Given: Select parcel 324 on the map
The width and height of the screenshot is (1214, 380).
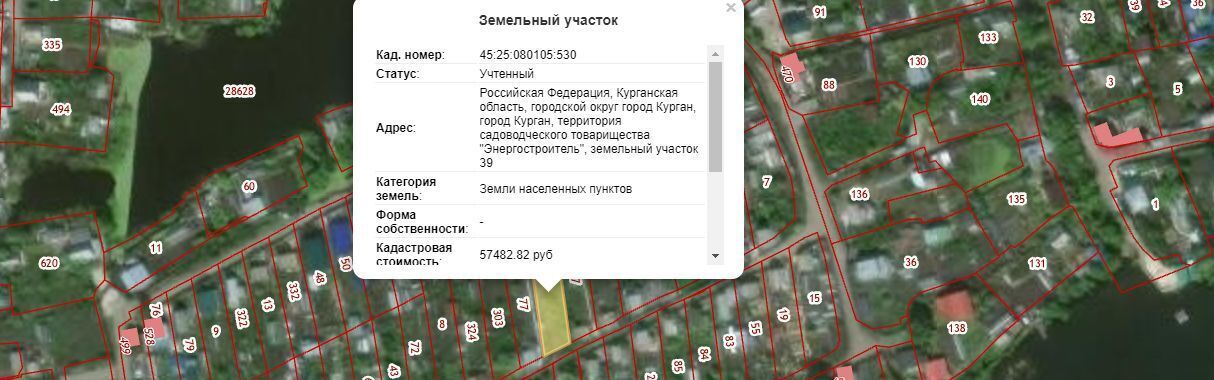Looking at the screenshot, I should (x=471, y=331).
